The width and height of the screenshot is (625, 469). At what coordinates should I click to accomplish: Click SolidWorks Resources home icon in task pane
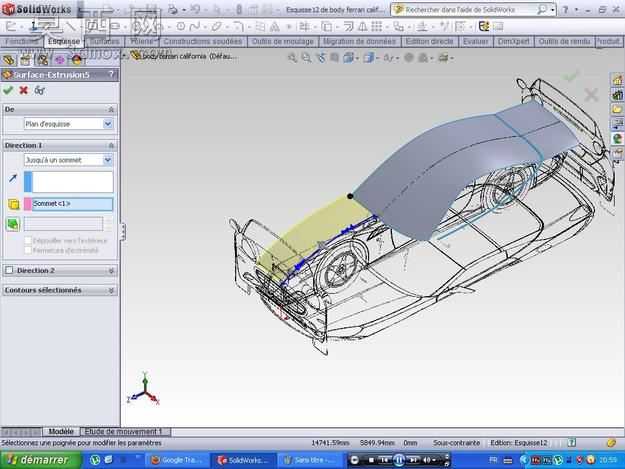coord(617,80)
